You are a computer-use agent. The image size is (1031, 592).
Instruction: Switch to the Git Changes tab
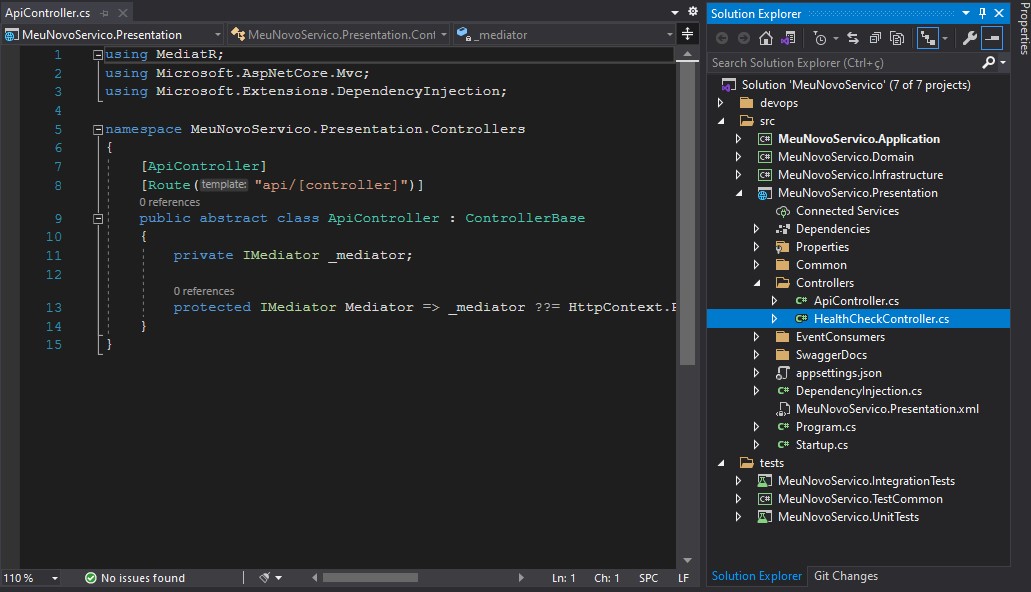(x=846, y=576)
